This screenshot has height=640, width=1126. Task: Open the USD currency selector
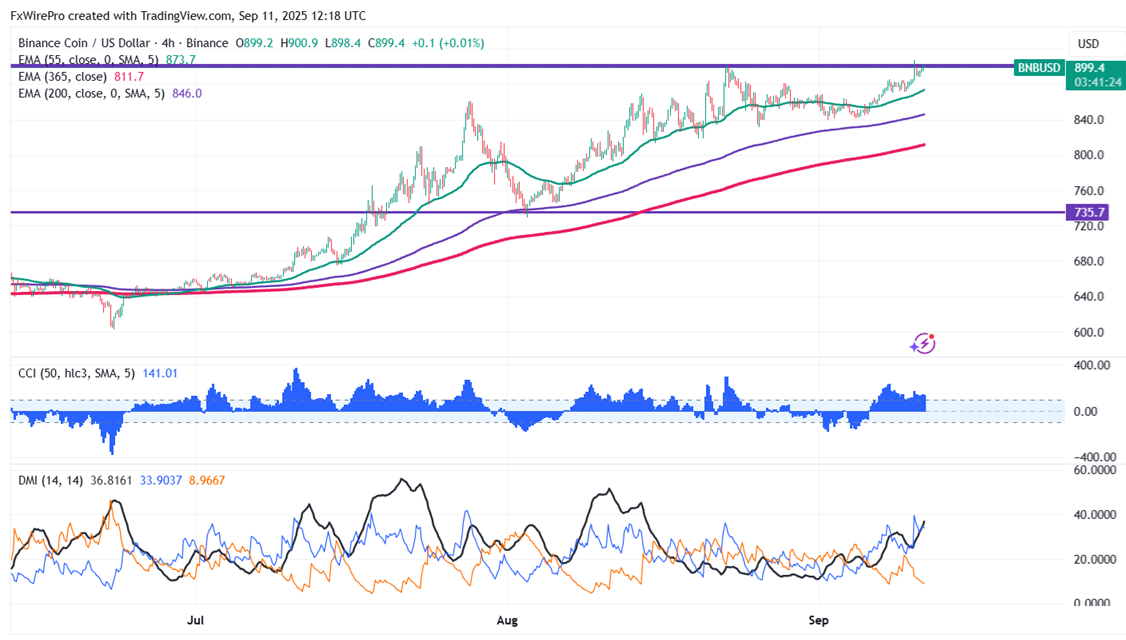coord(1088,44)
